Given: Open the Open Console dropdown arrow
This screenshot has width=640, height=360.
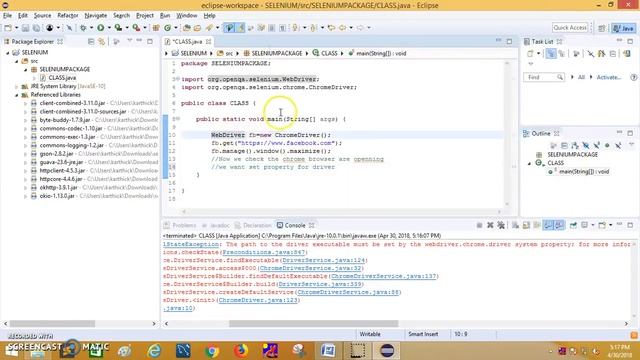Looking at the screenshot, I should 611,225.
